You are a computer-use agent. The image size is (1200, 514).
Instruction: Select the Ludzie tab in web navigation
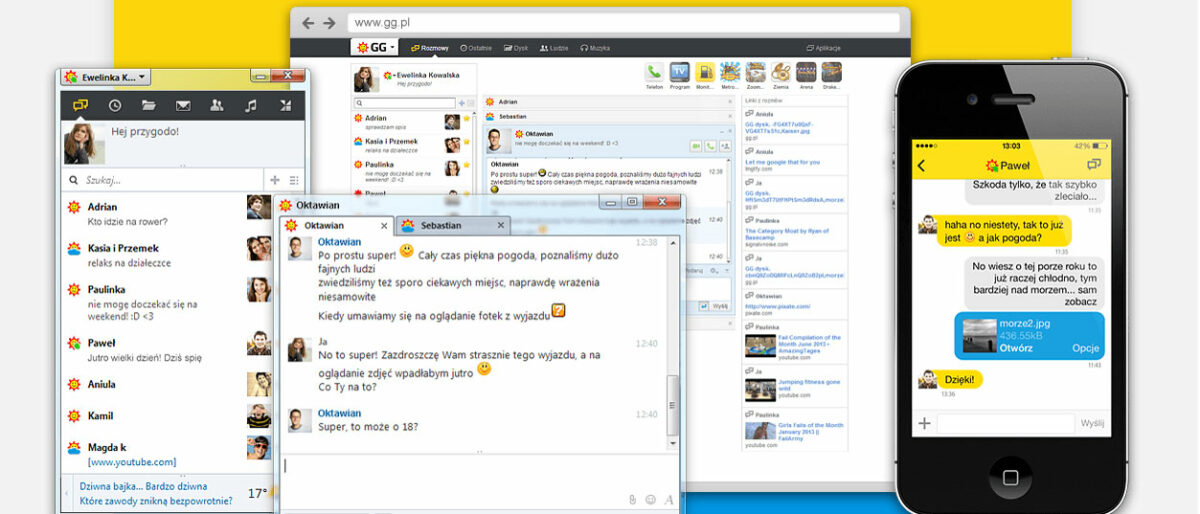(555, 48)
